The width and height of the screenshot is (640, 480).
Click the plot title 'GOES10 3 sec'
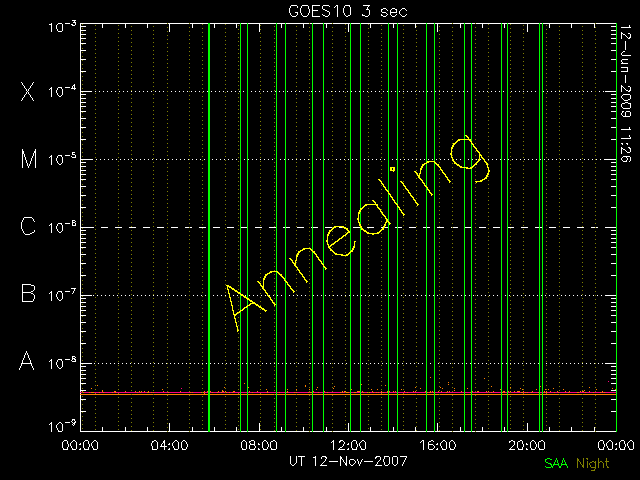tap(348, 11)
